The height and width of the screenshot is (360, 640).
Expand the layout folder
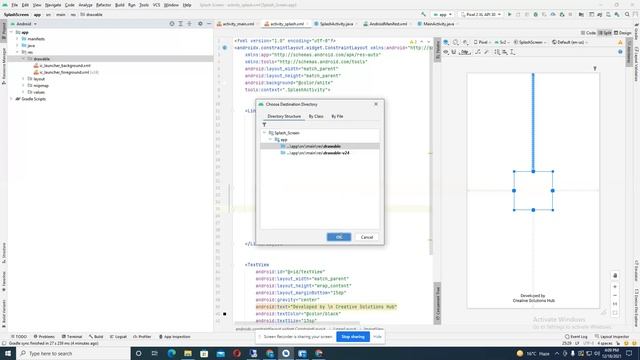24,79
